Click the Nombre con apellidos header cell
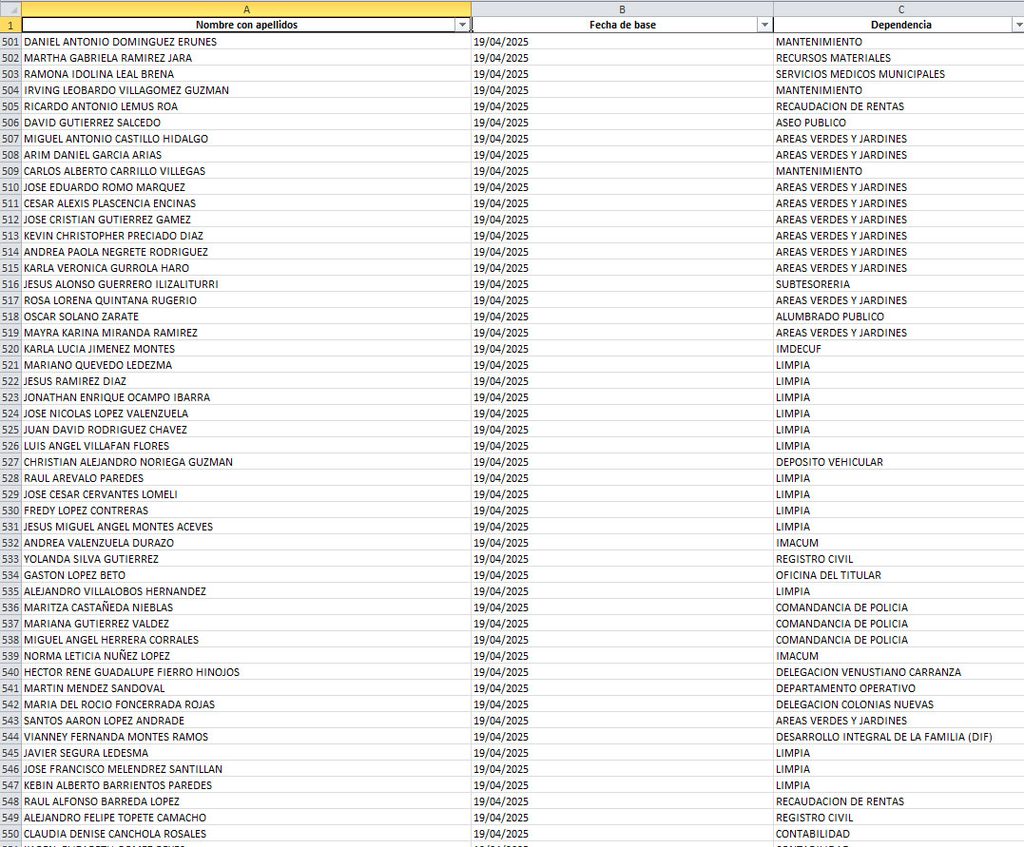This screenshot has height=847, width=1024. point(246,25)
